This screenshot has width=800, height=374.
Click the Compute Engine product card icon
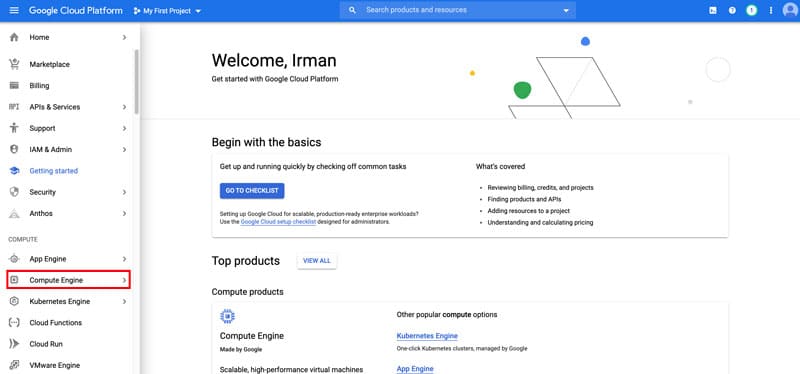(228, 316)
